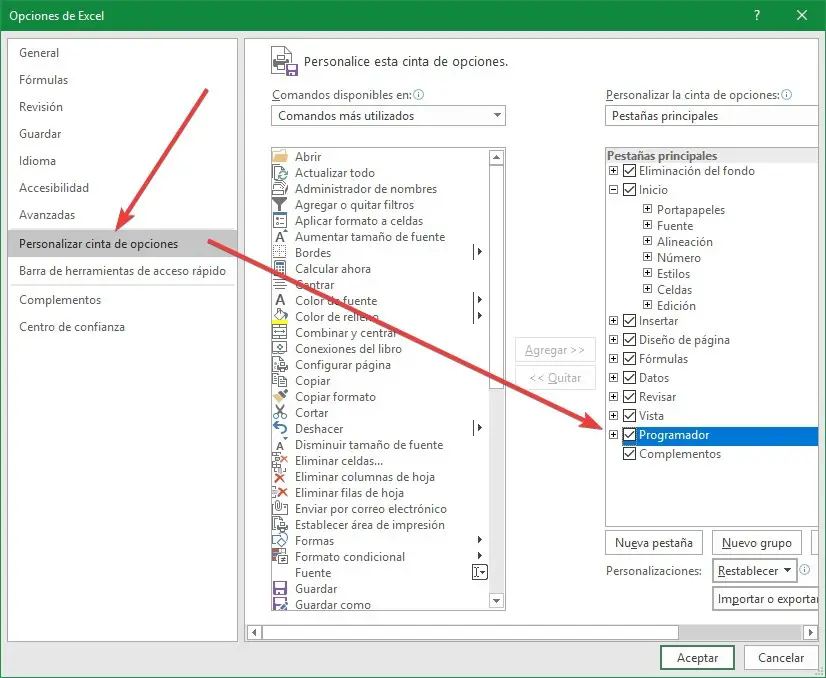Open the Comandos más utilizados dropdown
Viewport: 826px width, 678px height.
388,115
